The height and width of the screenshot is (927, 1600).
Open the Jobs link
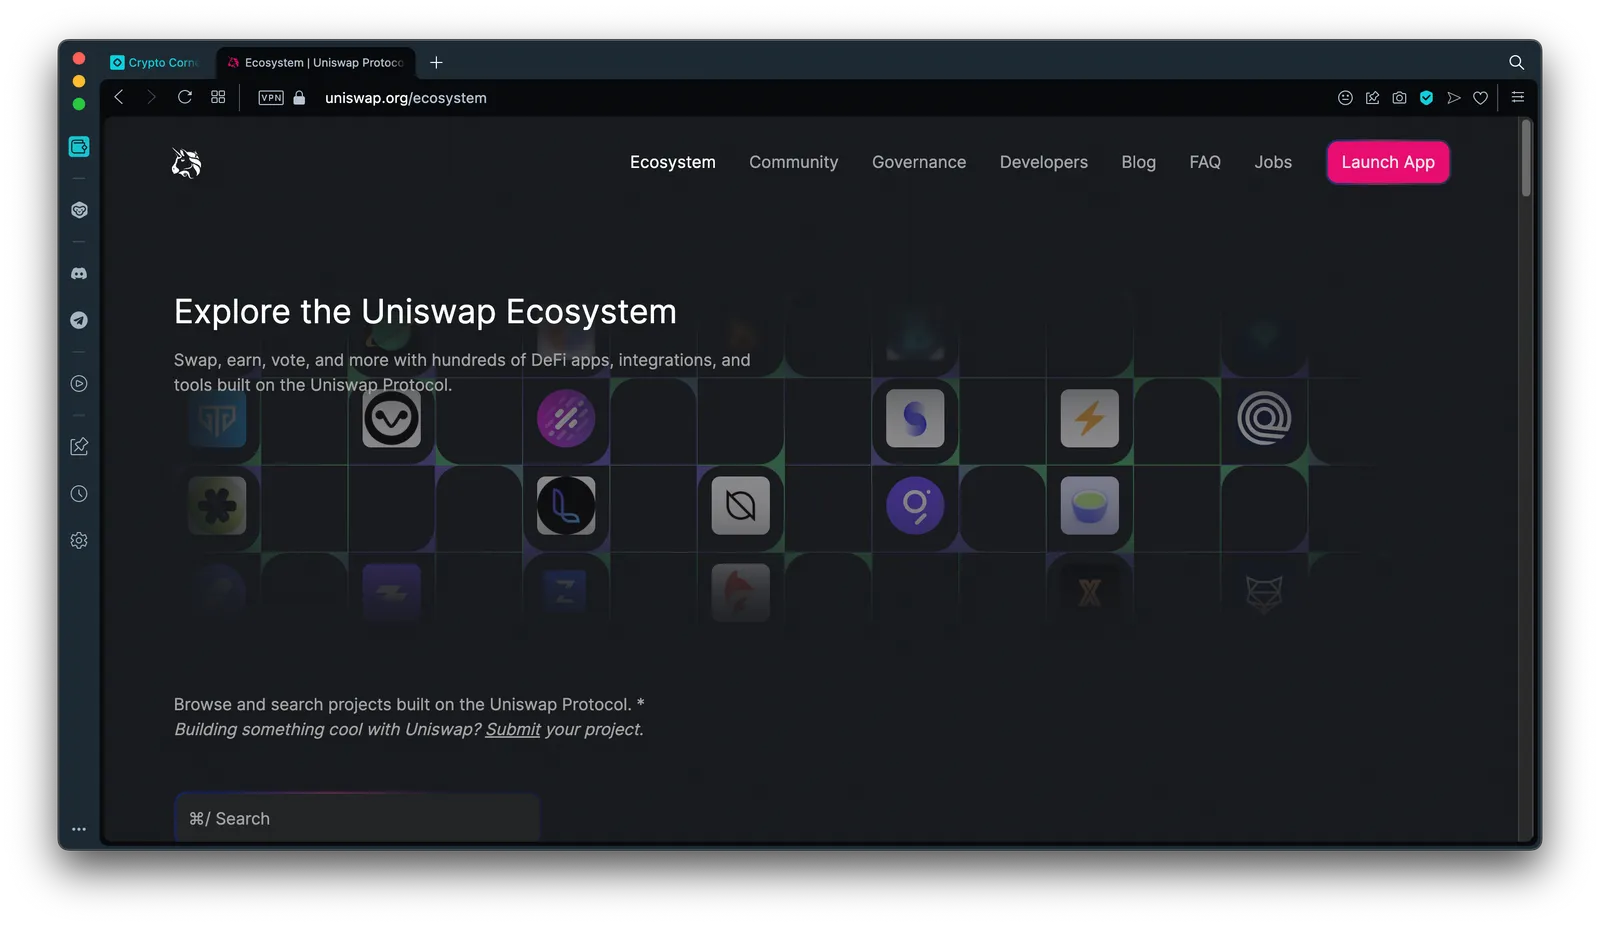[x=1273, y=162]
